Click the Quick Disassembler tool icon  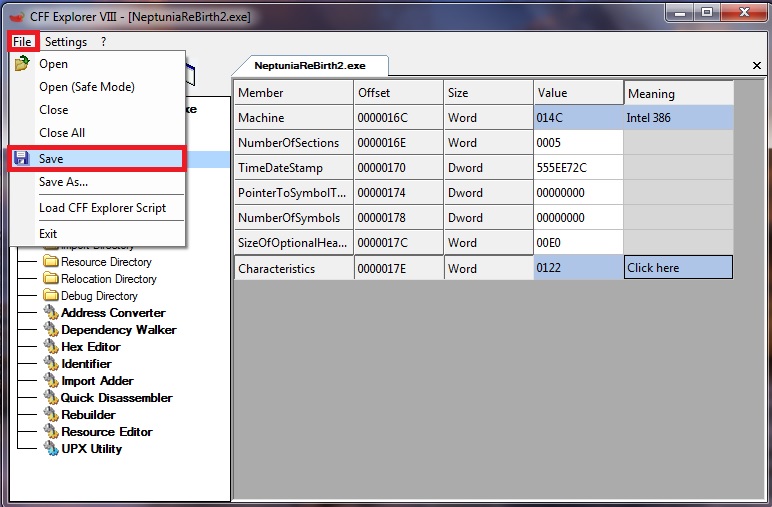(51, 397)
